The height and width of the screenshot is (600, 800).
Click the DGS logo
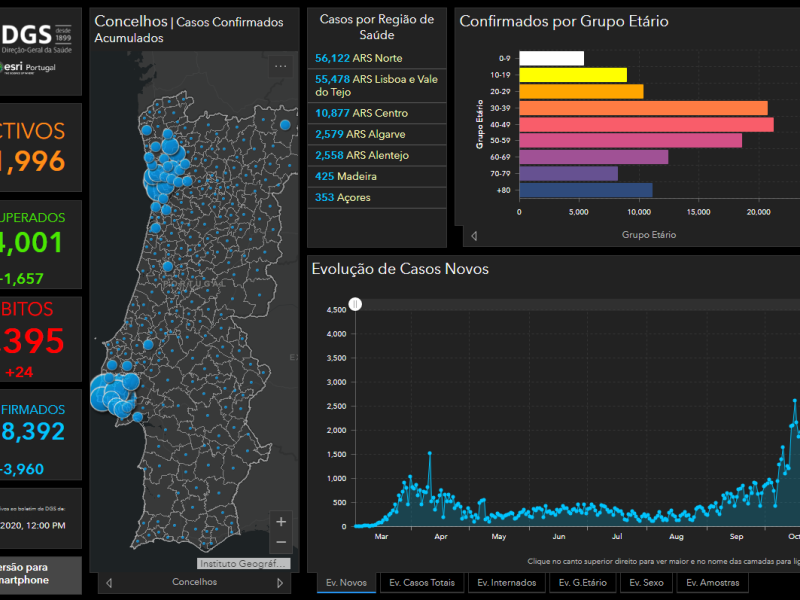click(36, 38)
